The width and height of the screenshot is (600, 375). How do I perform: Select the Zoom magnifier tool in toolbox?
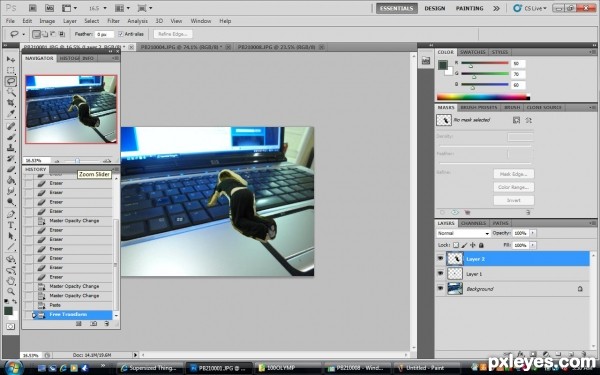(x=11, y=292)
